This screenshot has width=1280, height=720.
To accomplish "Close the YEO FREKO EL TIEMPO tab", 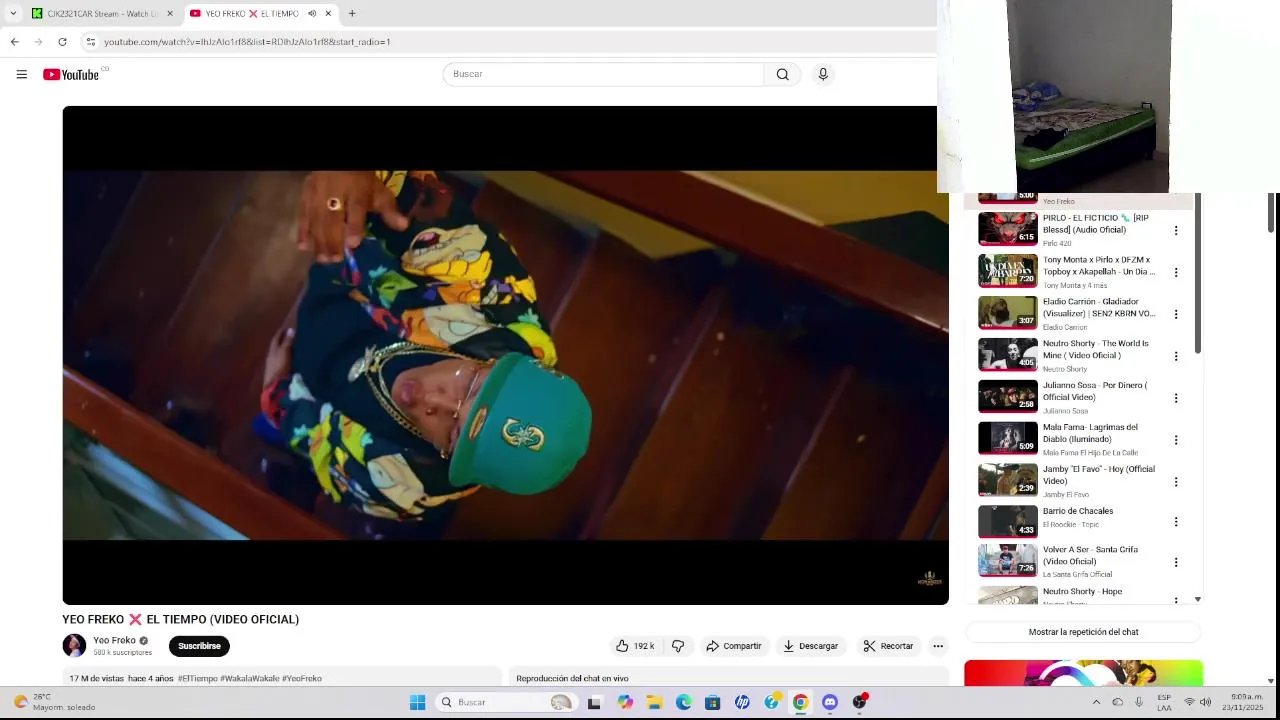I will [328, 13].
